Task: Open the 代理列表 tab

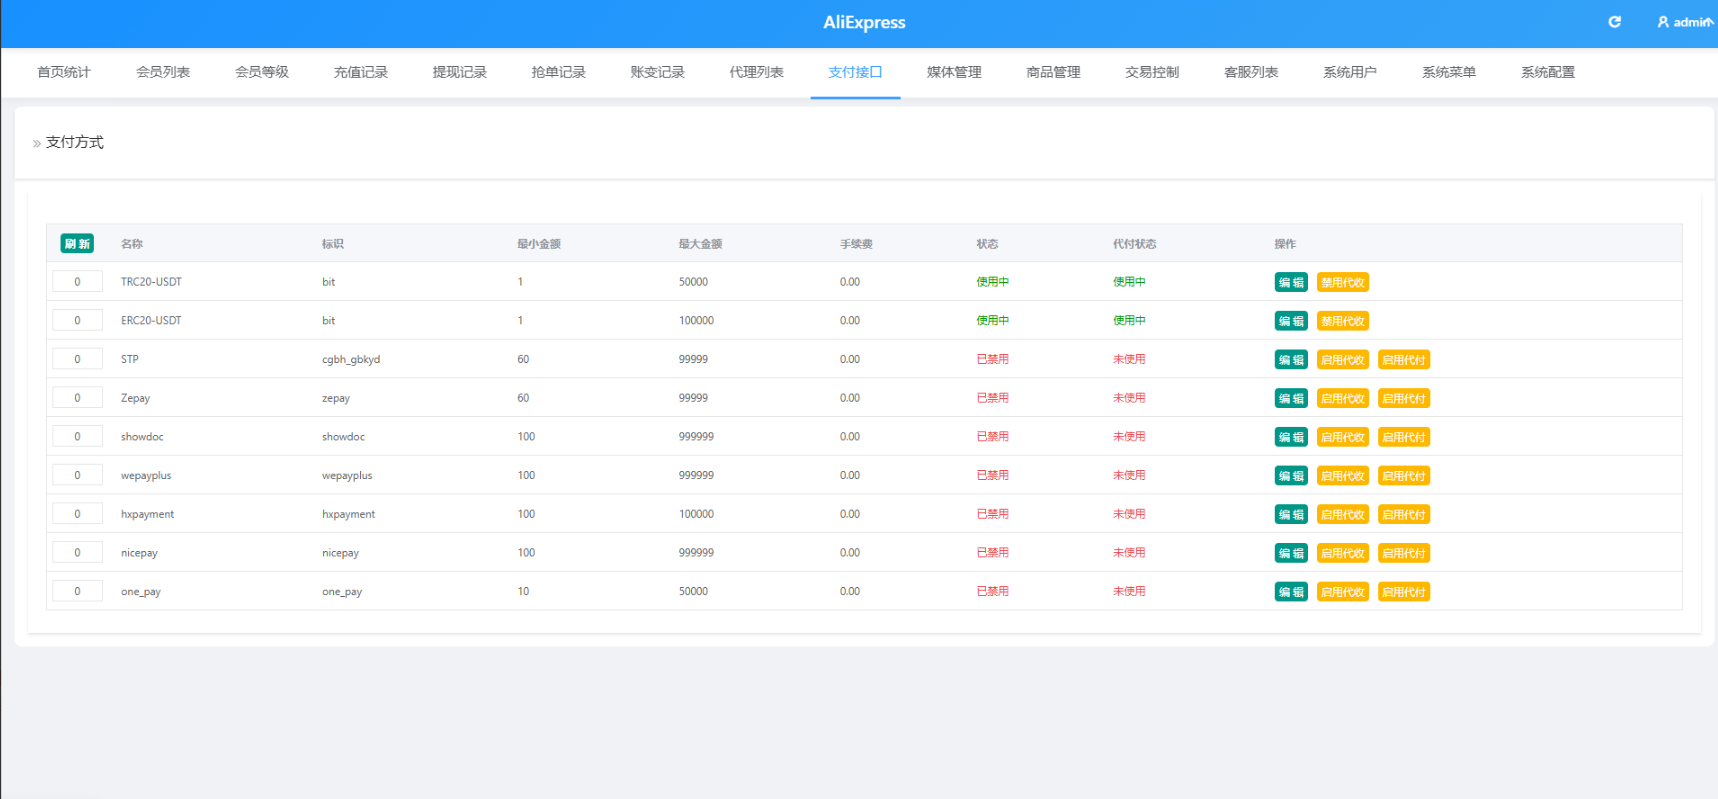Action: coord(757,72)
